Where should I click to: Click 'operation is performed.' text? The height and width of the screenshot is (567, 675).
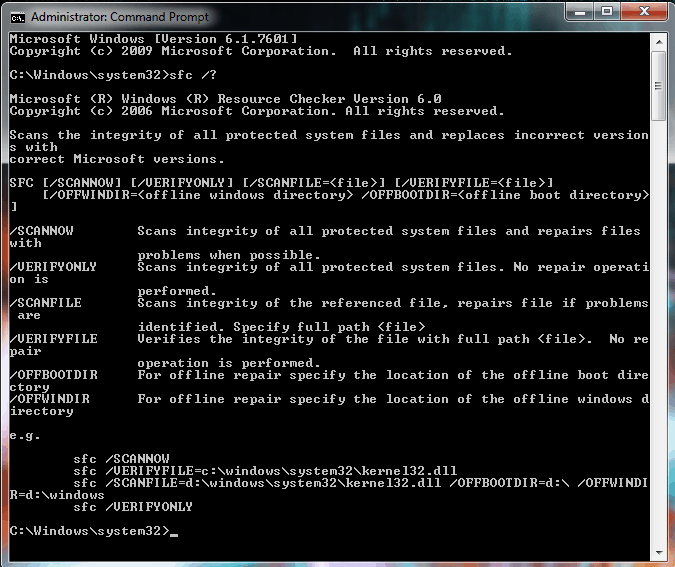click(x=229, y=363)
